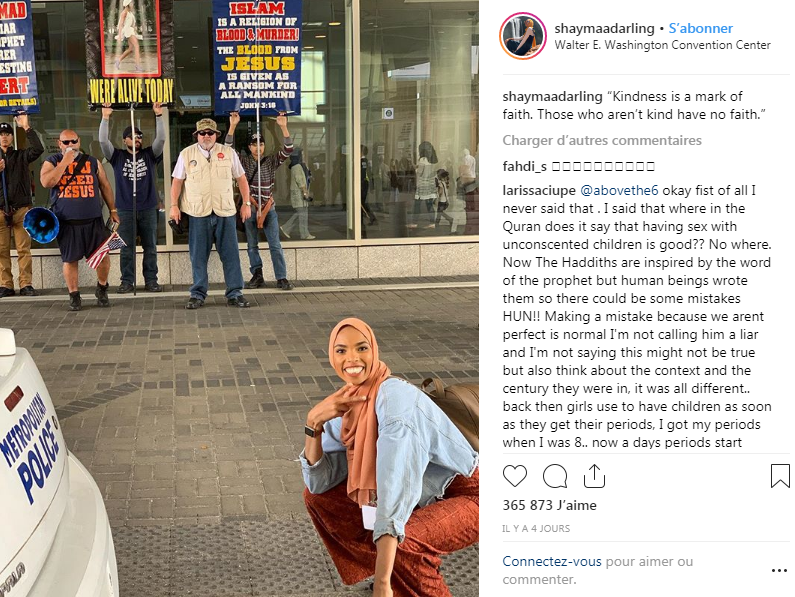Click Connectez-vous login link
Viewport: 795px width, 597px height.
pyautogui.click(x=552, y=561)
